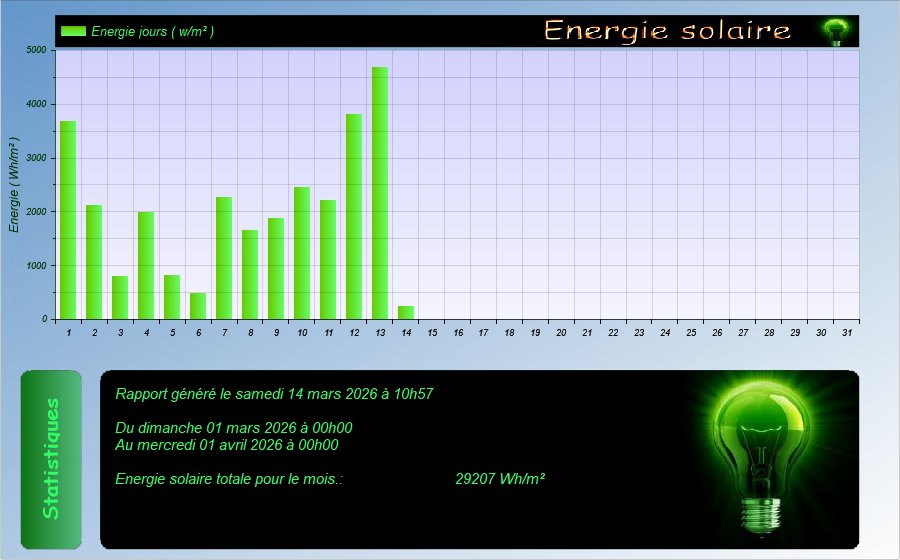Viewport: 900px width, 560px height.
Task: Click the day 10 energy bar
Action: coord(302,253)
